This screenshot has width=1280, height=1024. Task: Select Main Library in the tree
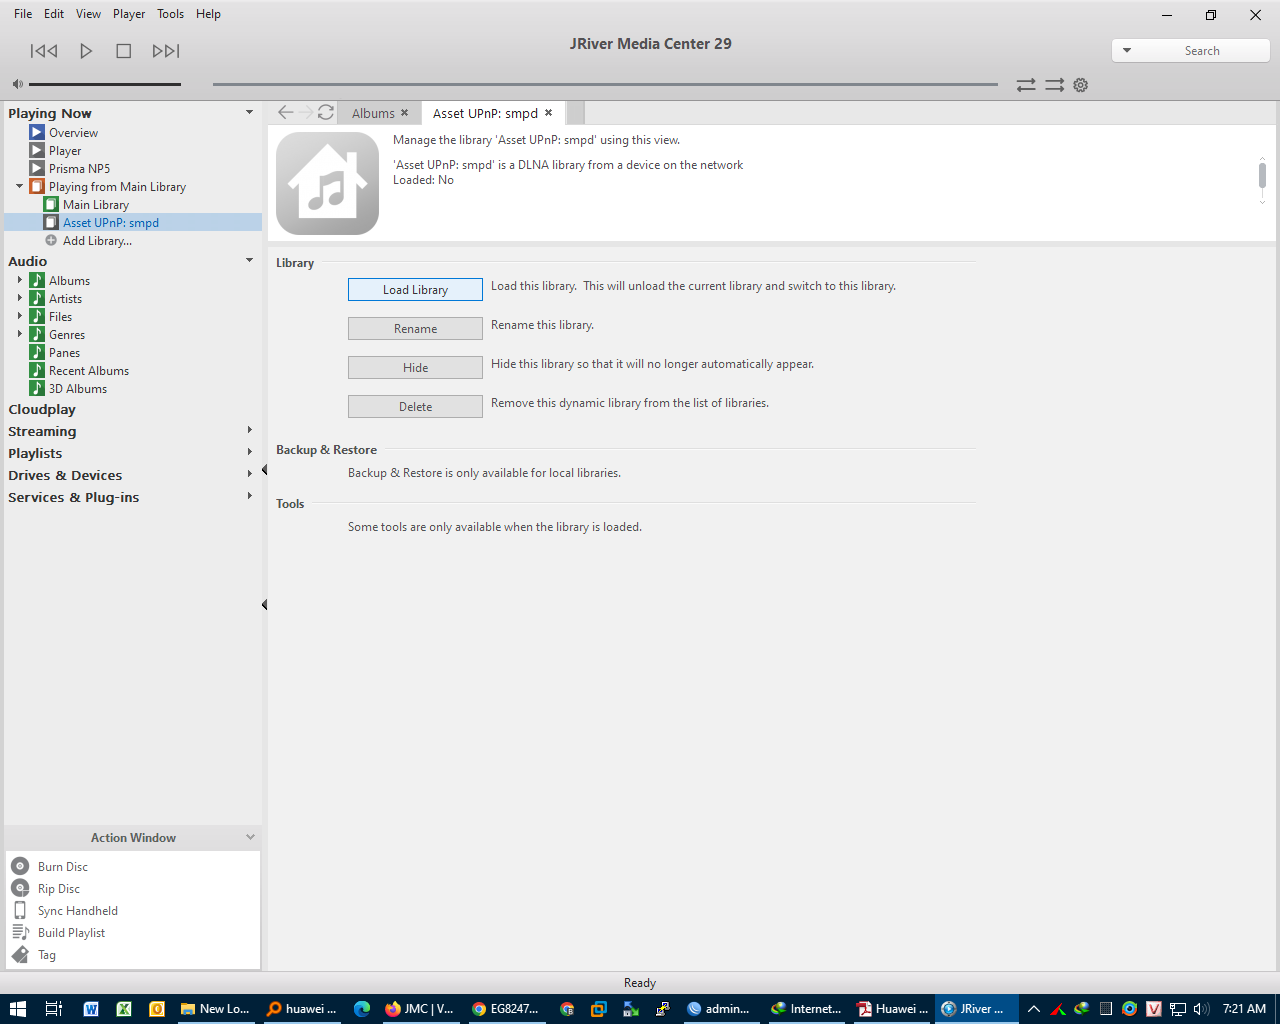coord(95,204)
